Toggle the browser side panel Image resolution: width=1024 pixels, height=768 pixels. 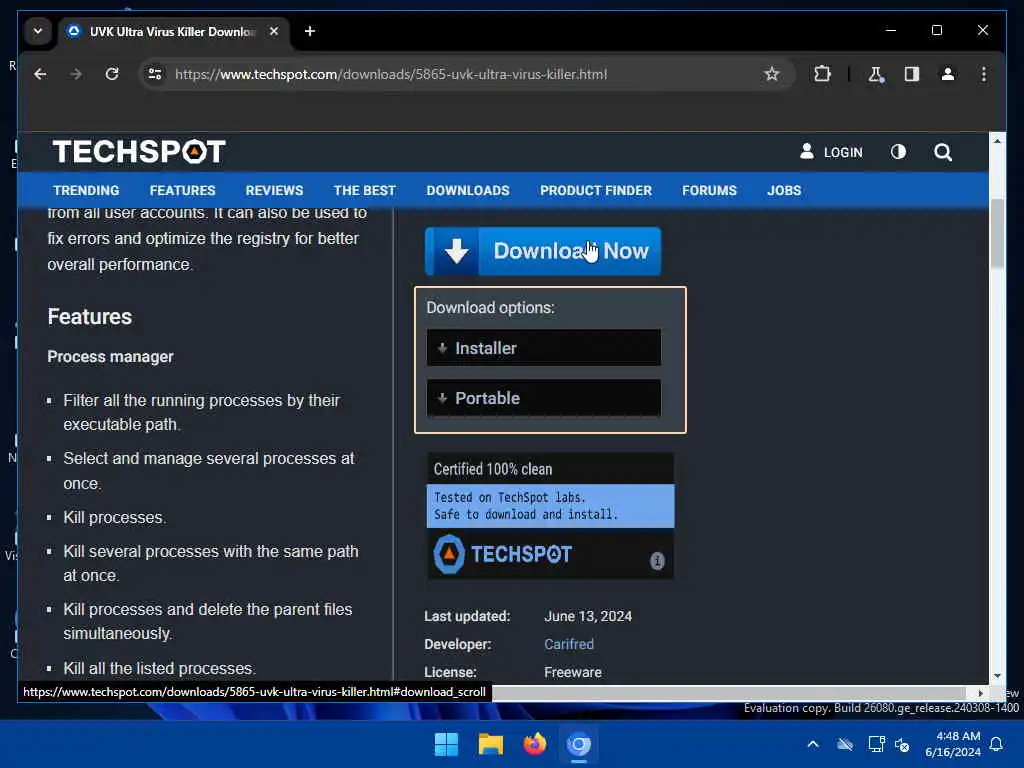[912, 74]
